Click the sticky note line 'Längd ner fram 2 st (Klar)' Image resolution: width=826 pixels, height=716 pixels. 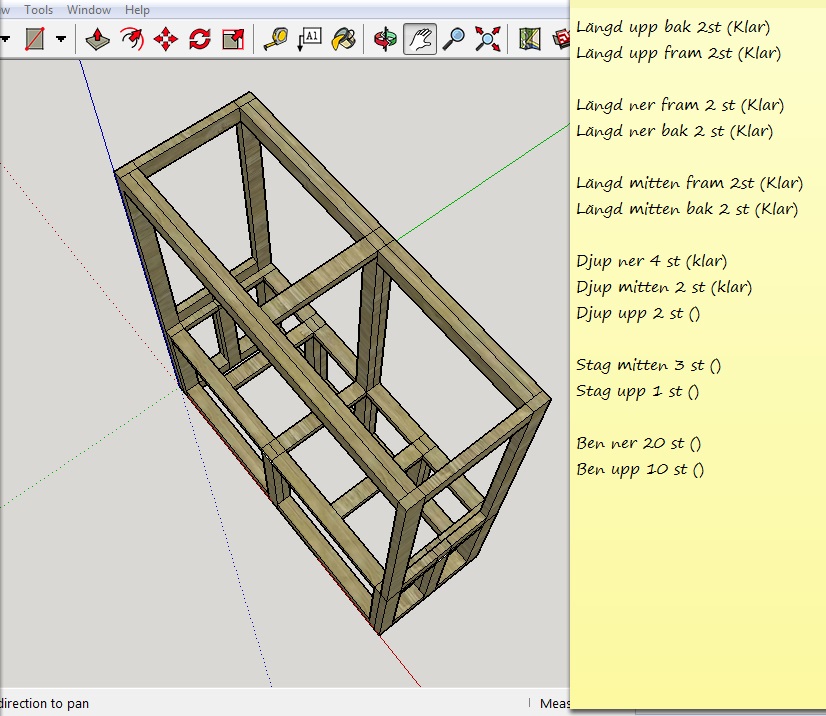680,105
